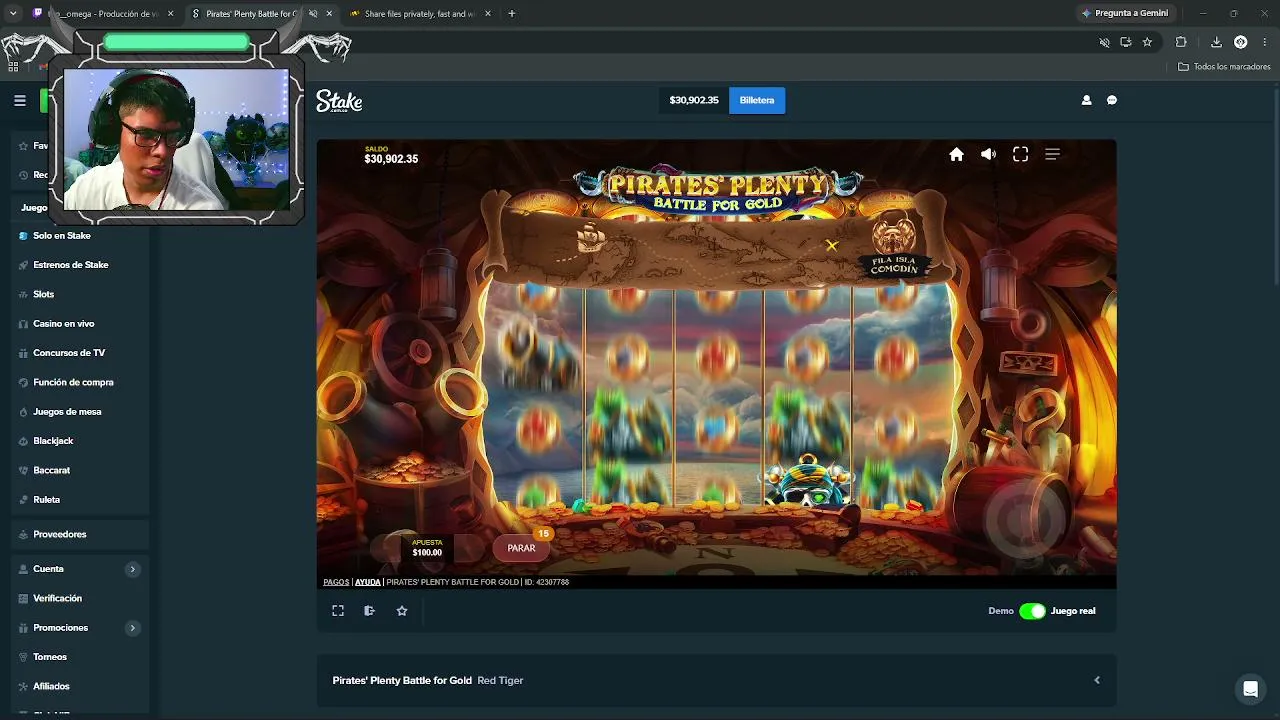Click the install/cast icon in address bar
Screen dimensions: 1280x720
1126,42
